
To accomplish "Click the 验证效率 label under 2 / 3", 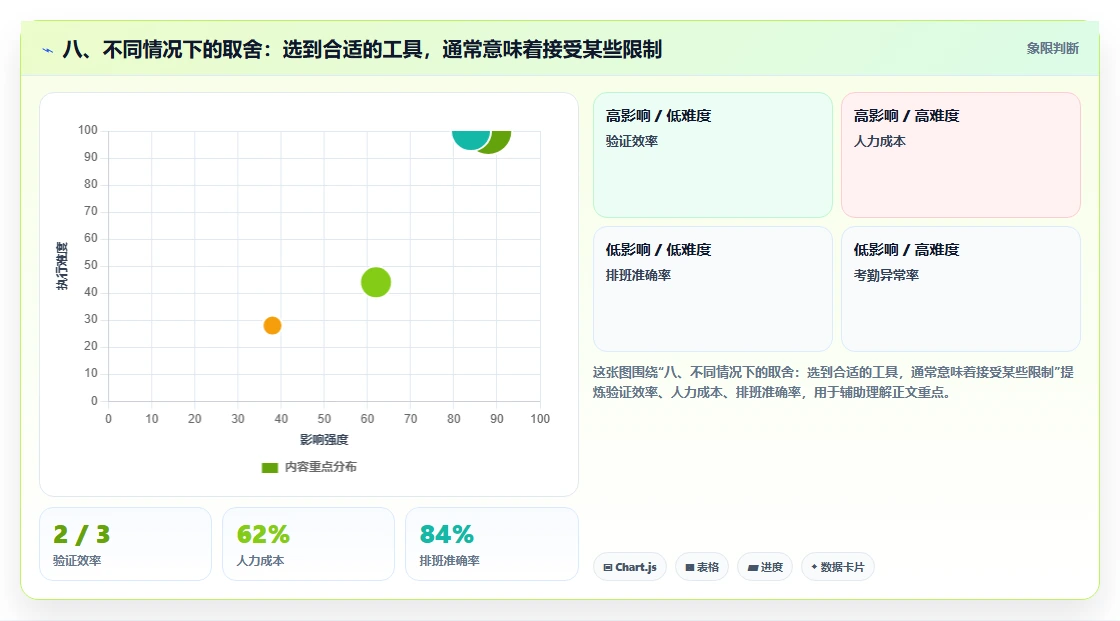I will click(x=77, y=561).
